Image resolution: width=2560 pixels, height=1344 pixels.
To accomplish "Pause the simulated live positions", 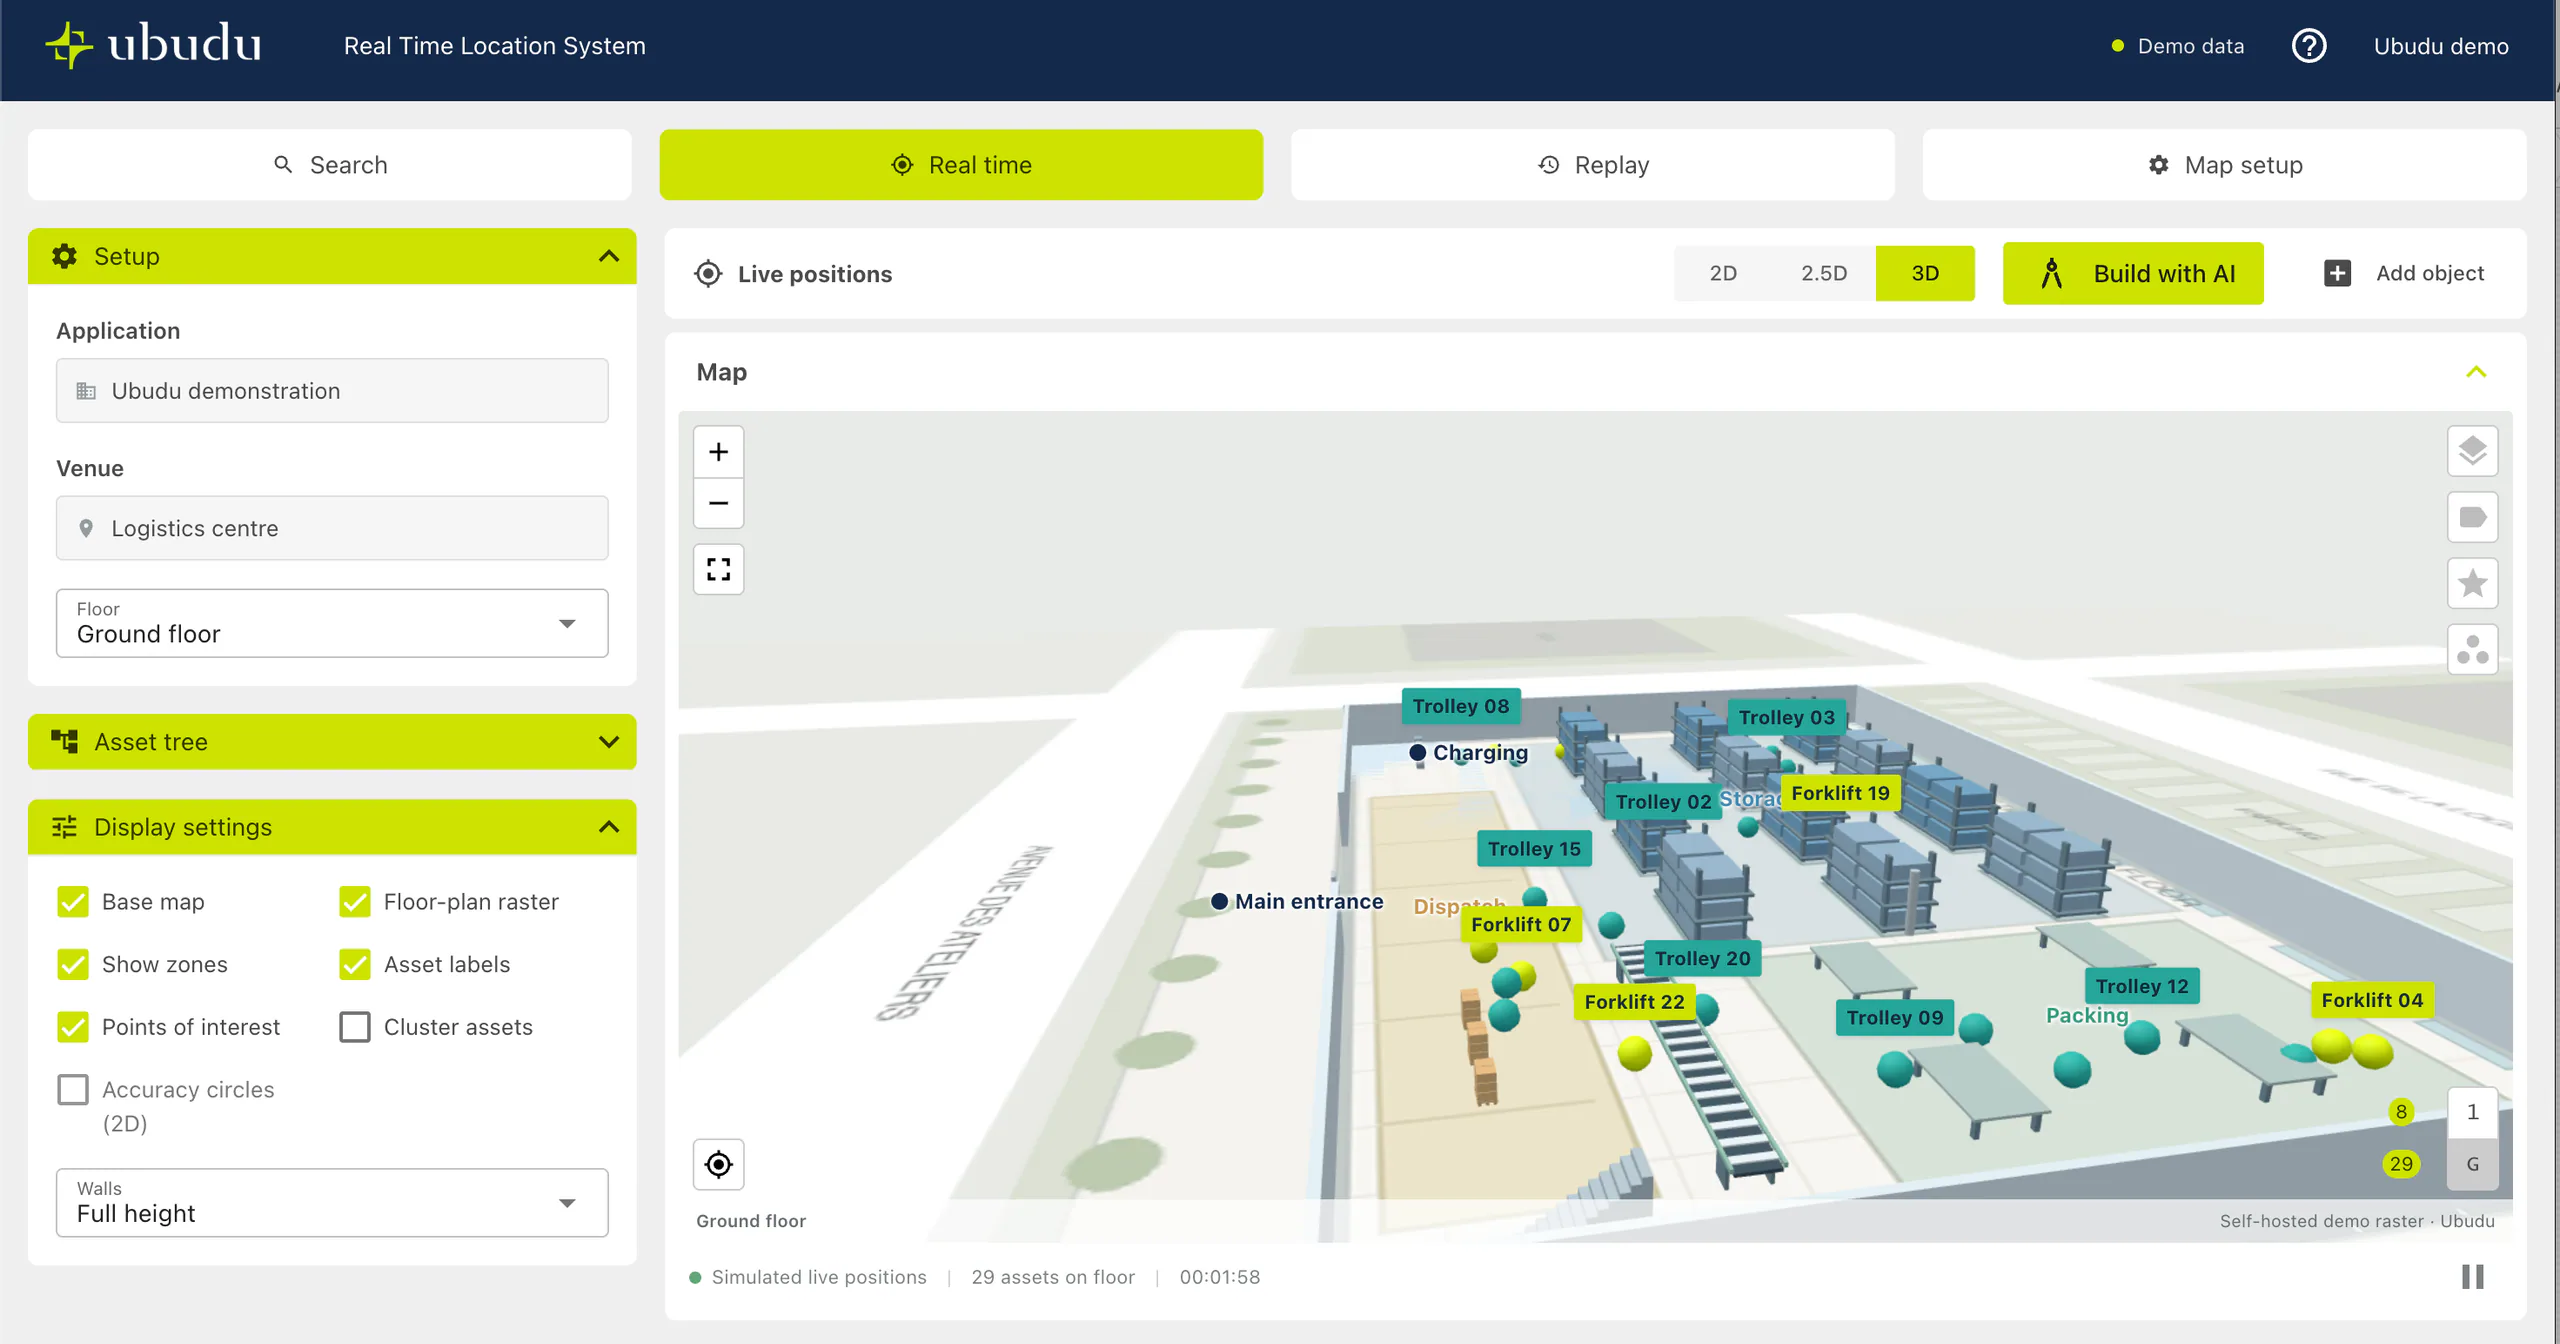I will tap(2472, 1277).
